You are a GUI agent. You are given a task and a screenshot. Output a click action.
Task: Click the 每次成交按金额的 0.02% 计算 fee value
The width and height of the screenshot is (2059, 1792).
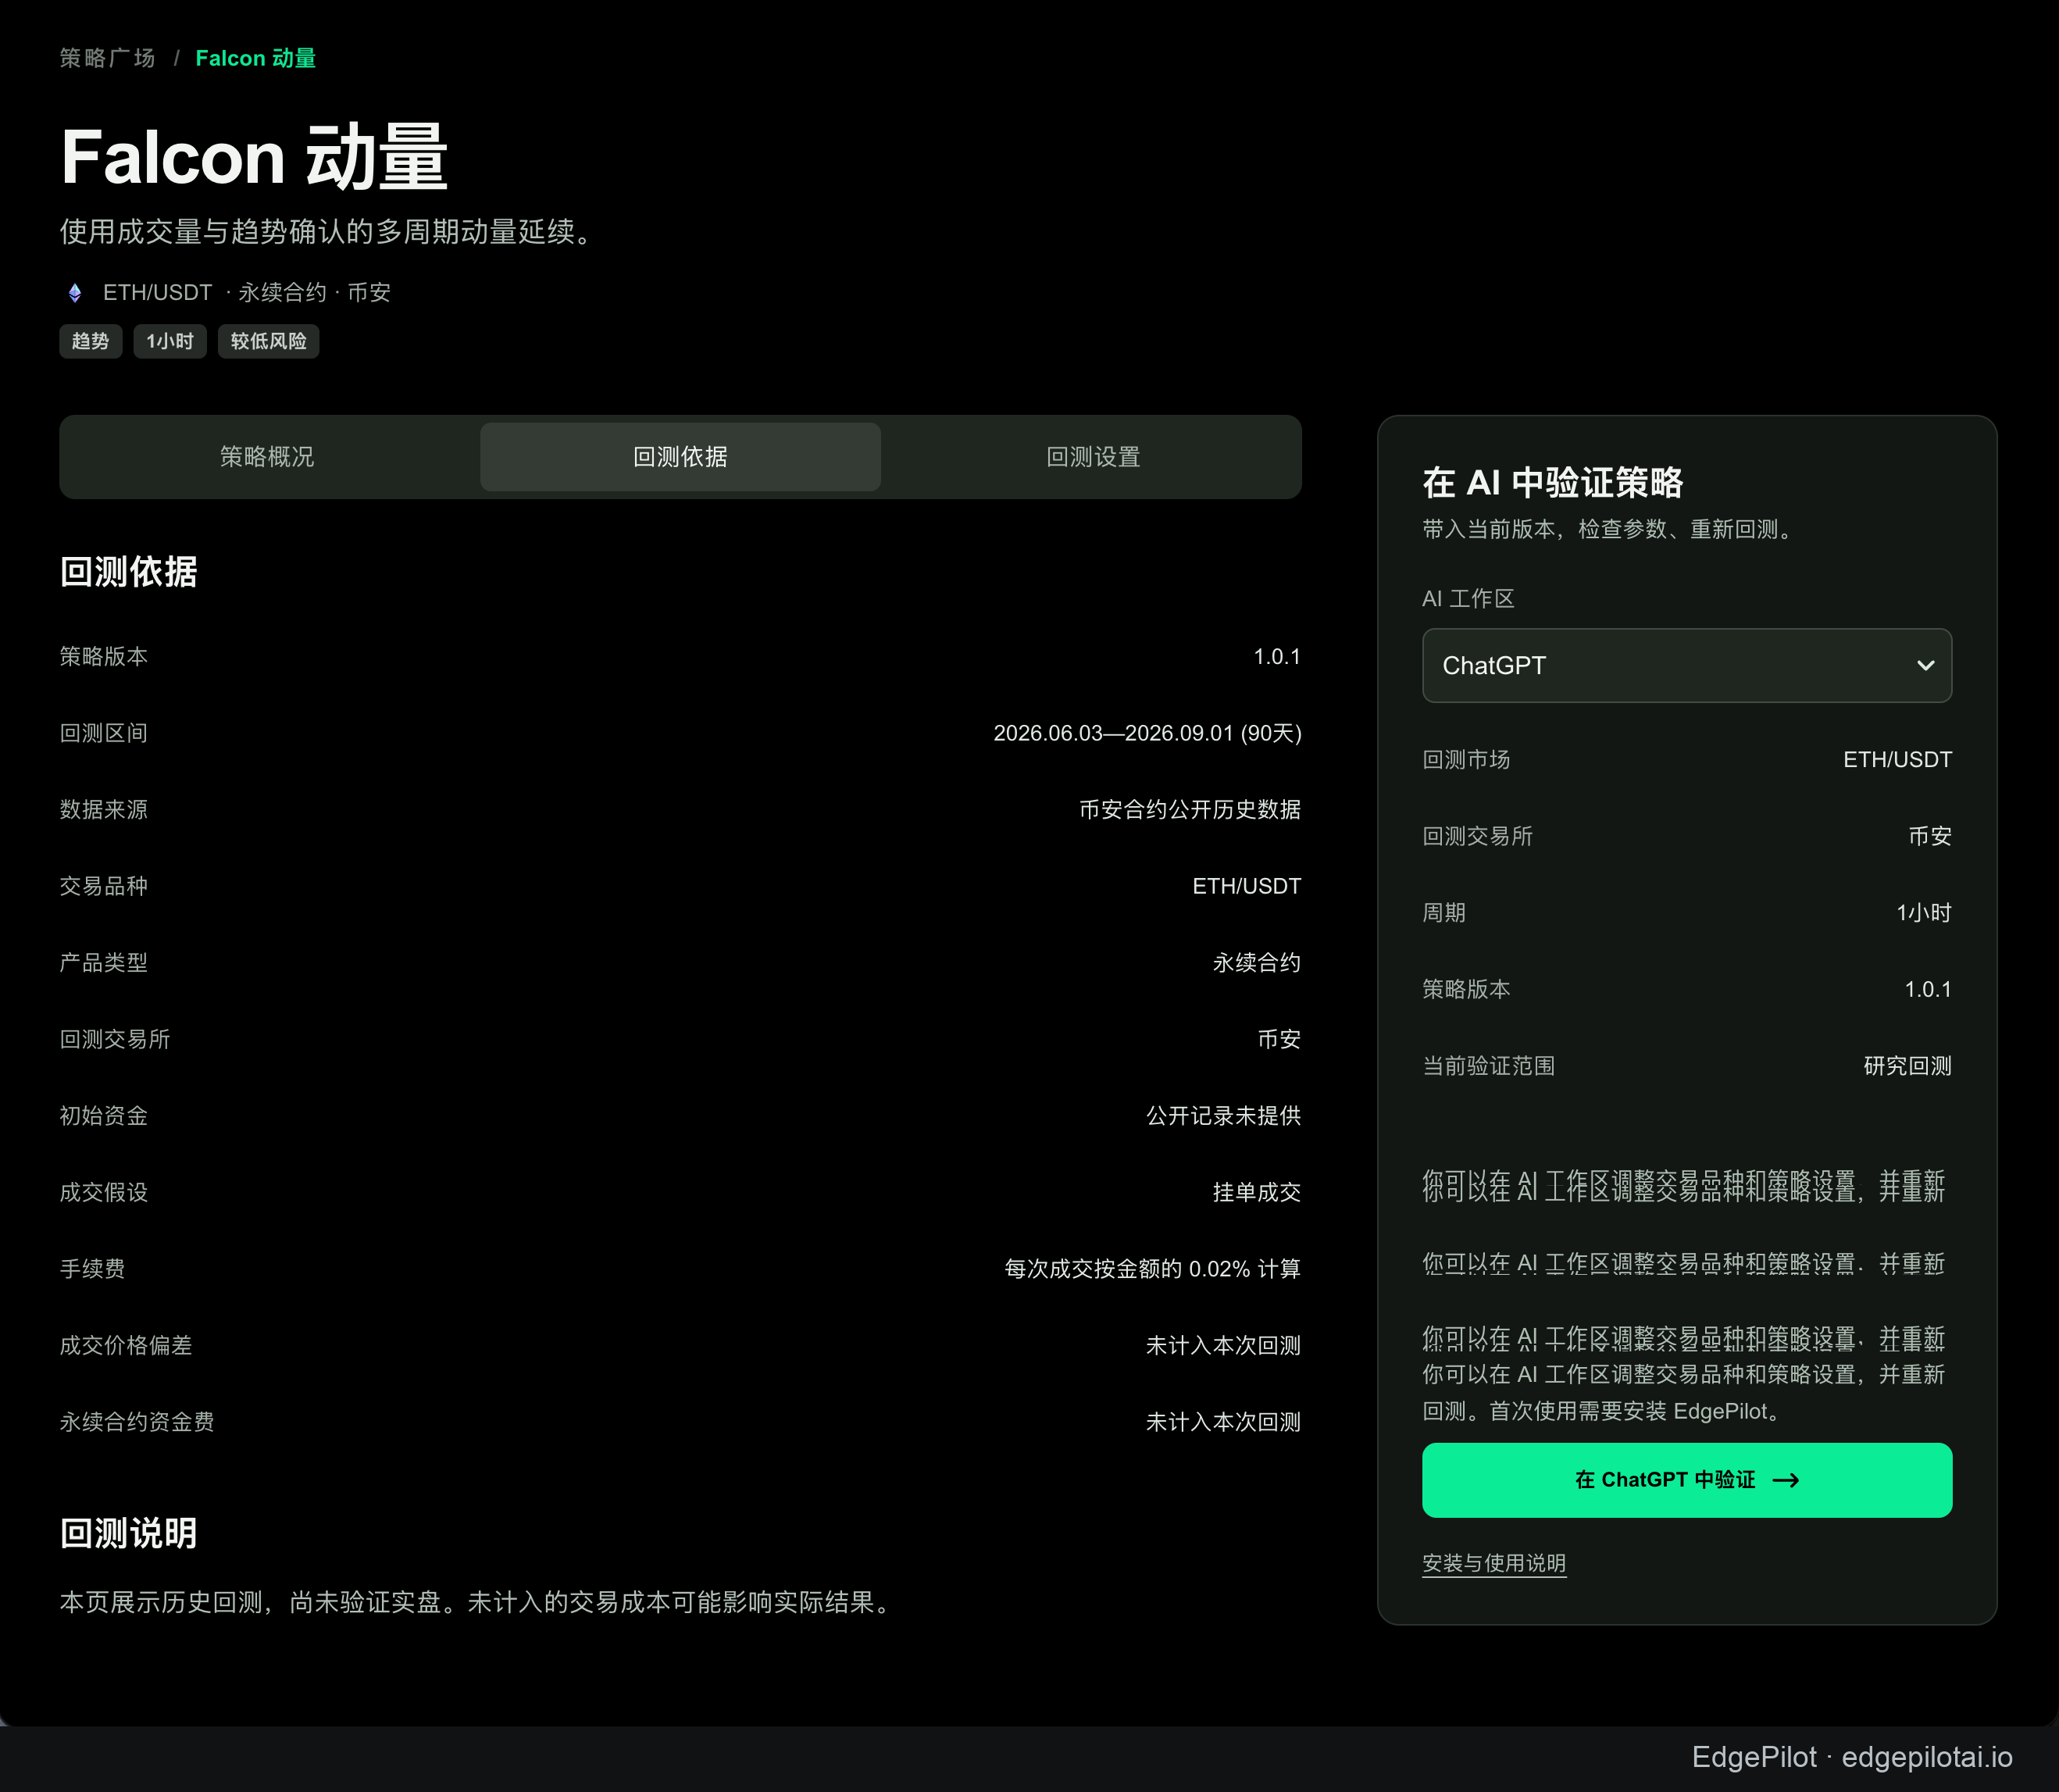[x=1152, y=1269]
